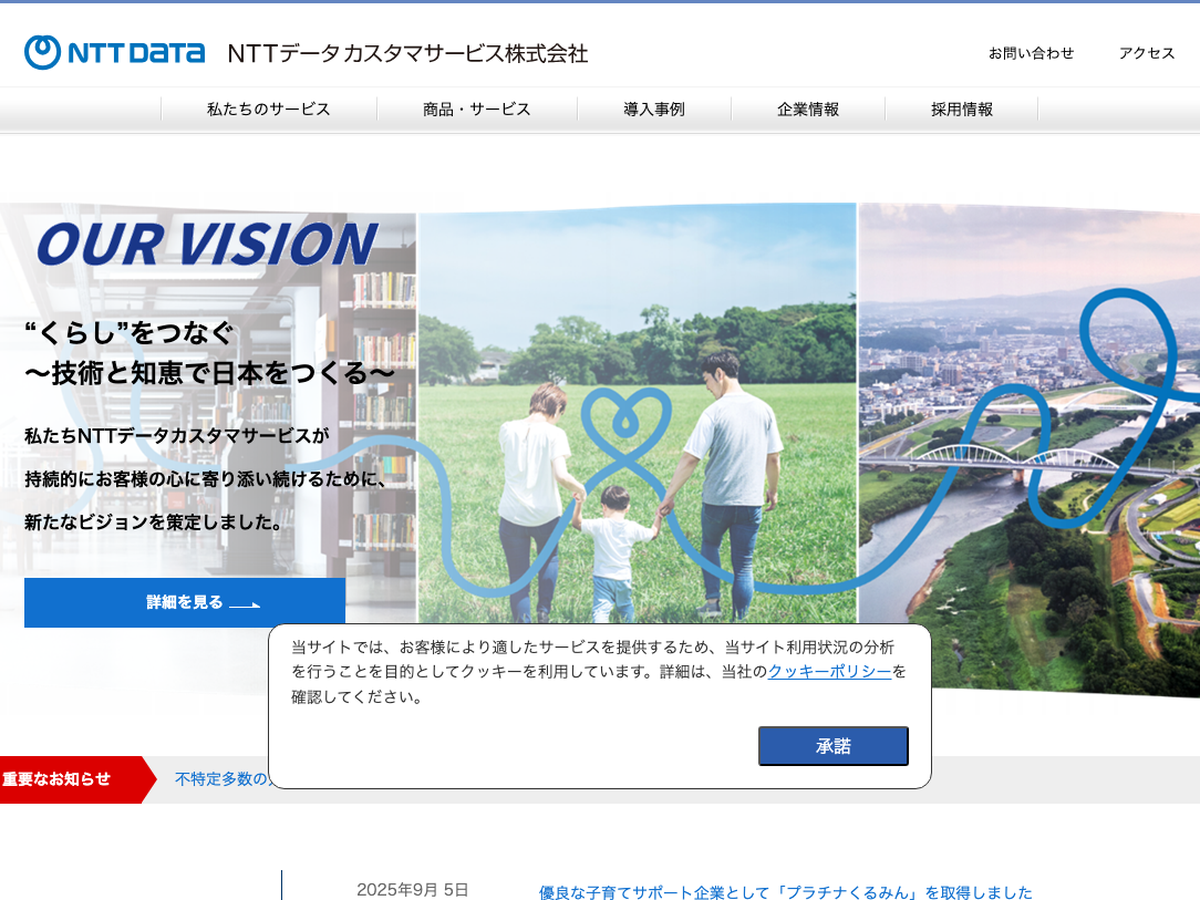This screenshot has width=1200, height=900.
Task: Open the 私たちのサービス menu
Action: click(268, 110)
